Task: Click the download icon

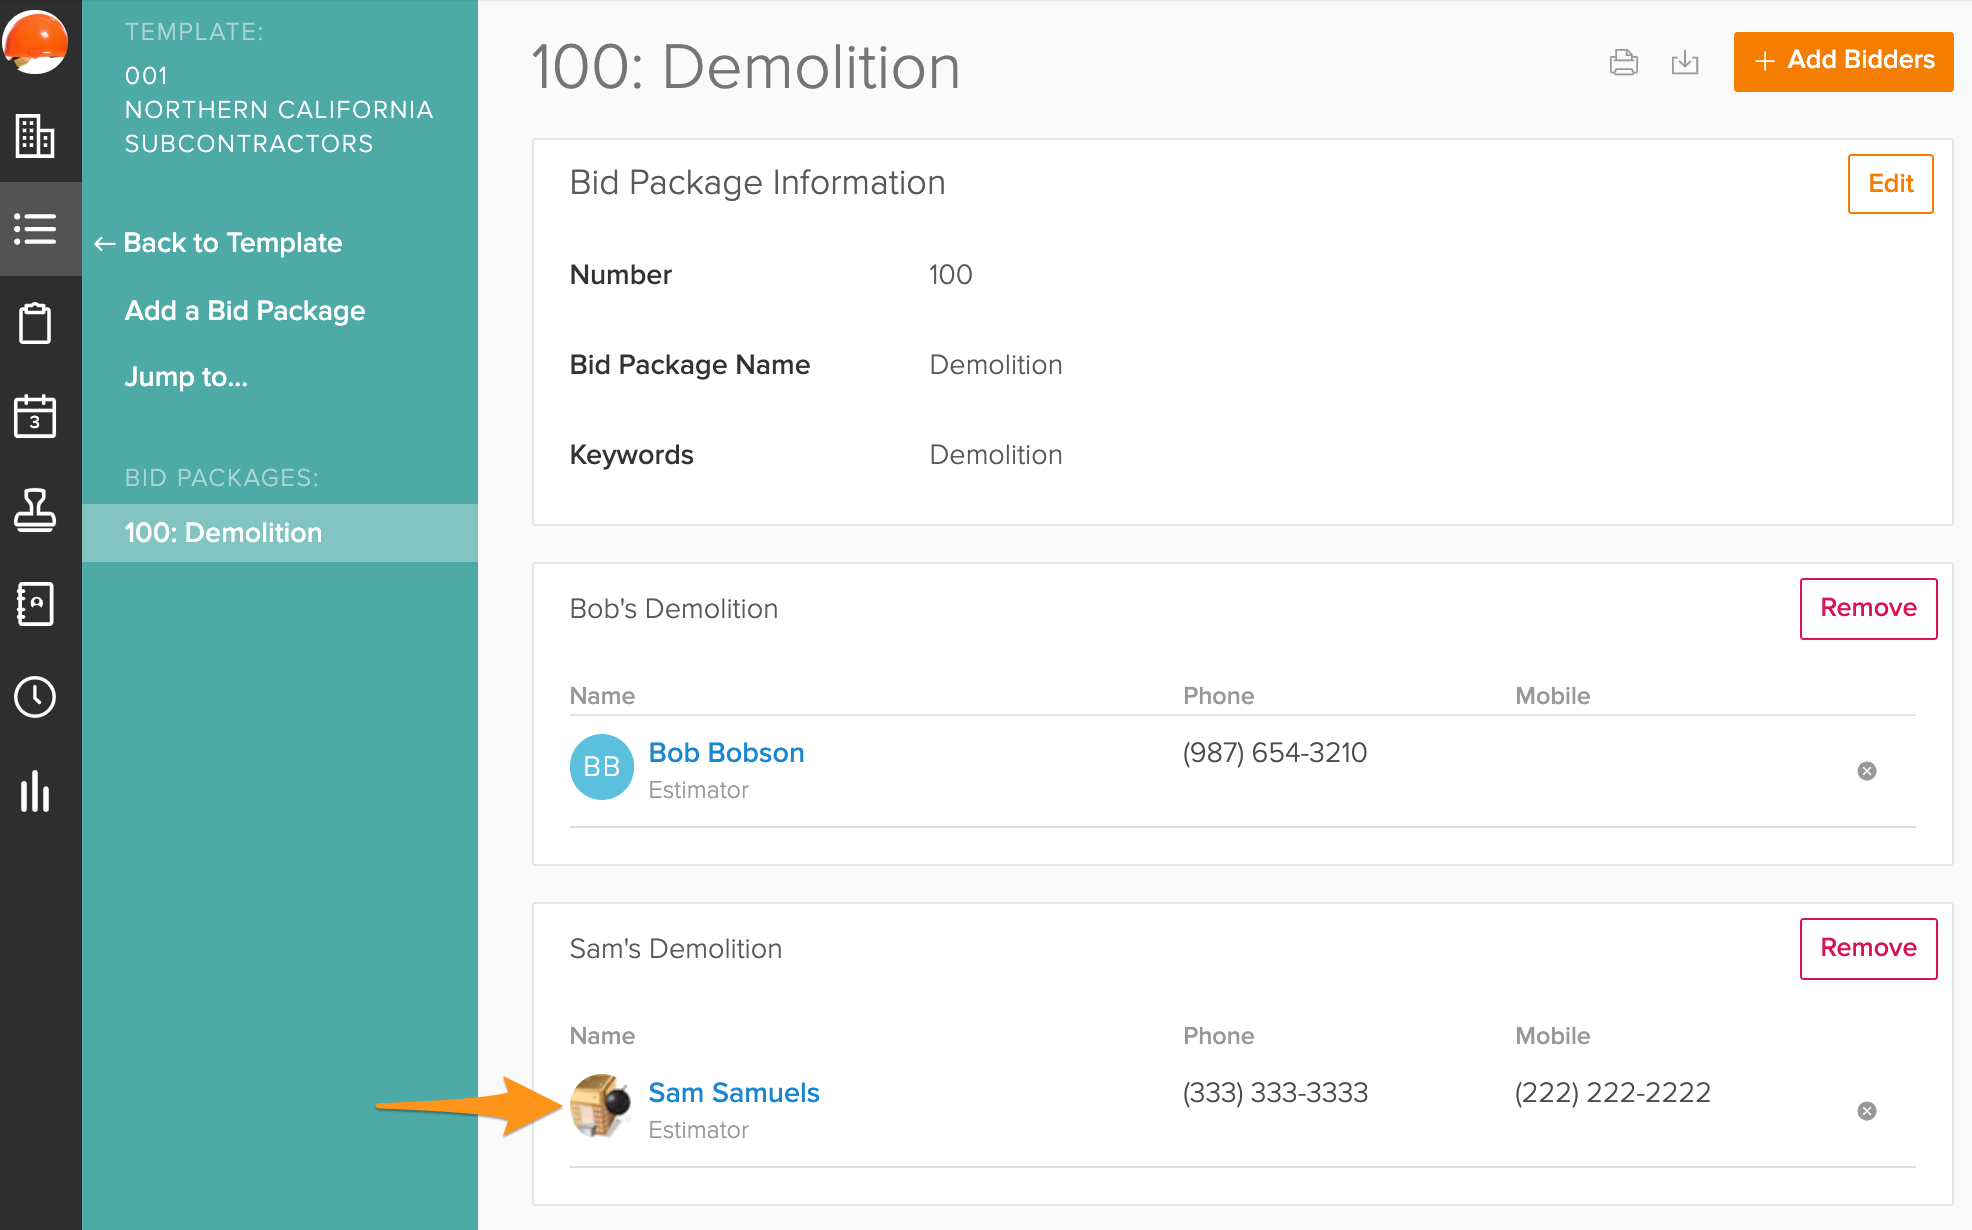Action: click(1685, 62)
